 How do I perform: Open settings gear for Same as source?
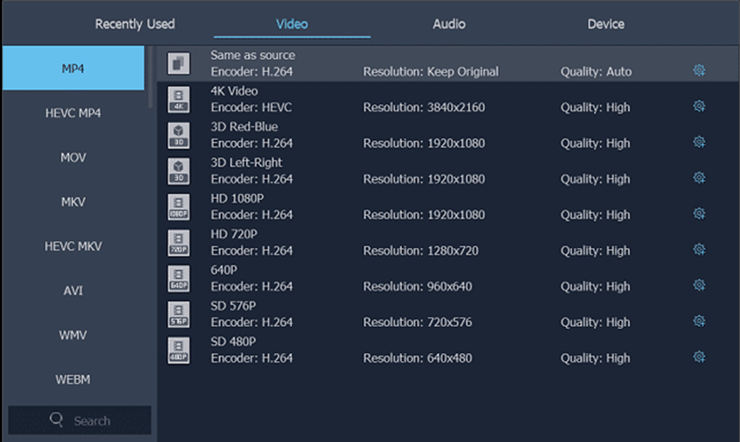pos(699,70)
